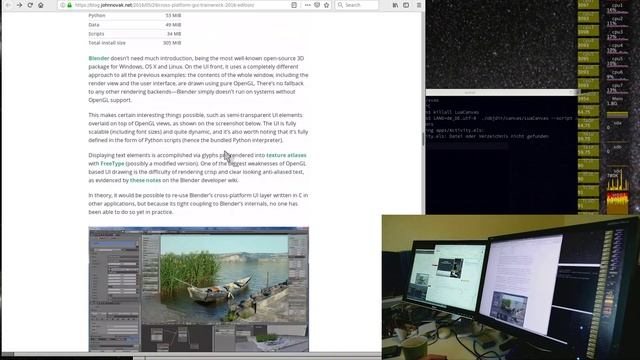Image resolution: width=640 pixels, height=360 pixels.
Task: Click the webcam overlay showing the monitors
Action: coord(511,287)
